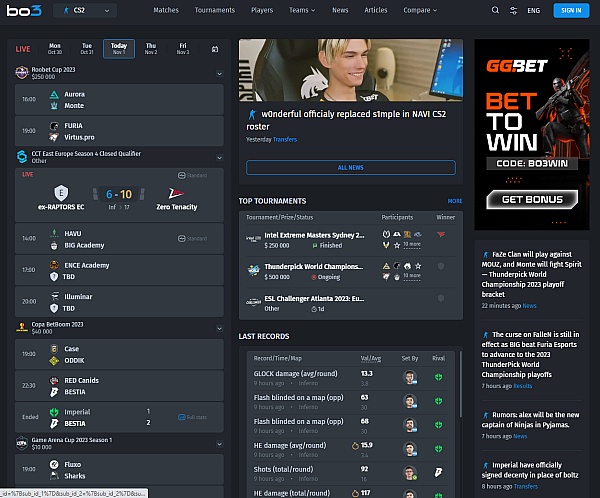Click the ENCE Academy team logo

click(x=54, y=265)
